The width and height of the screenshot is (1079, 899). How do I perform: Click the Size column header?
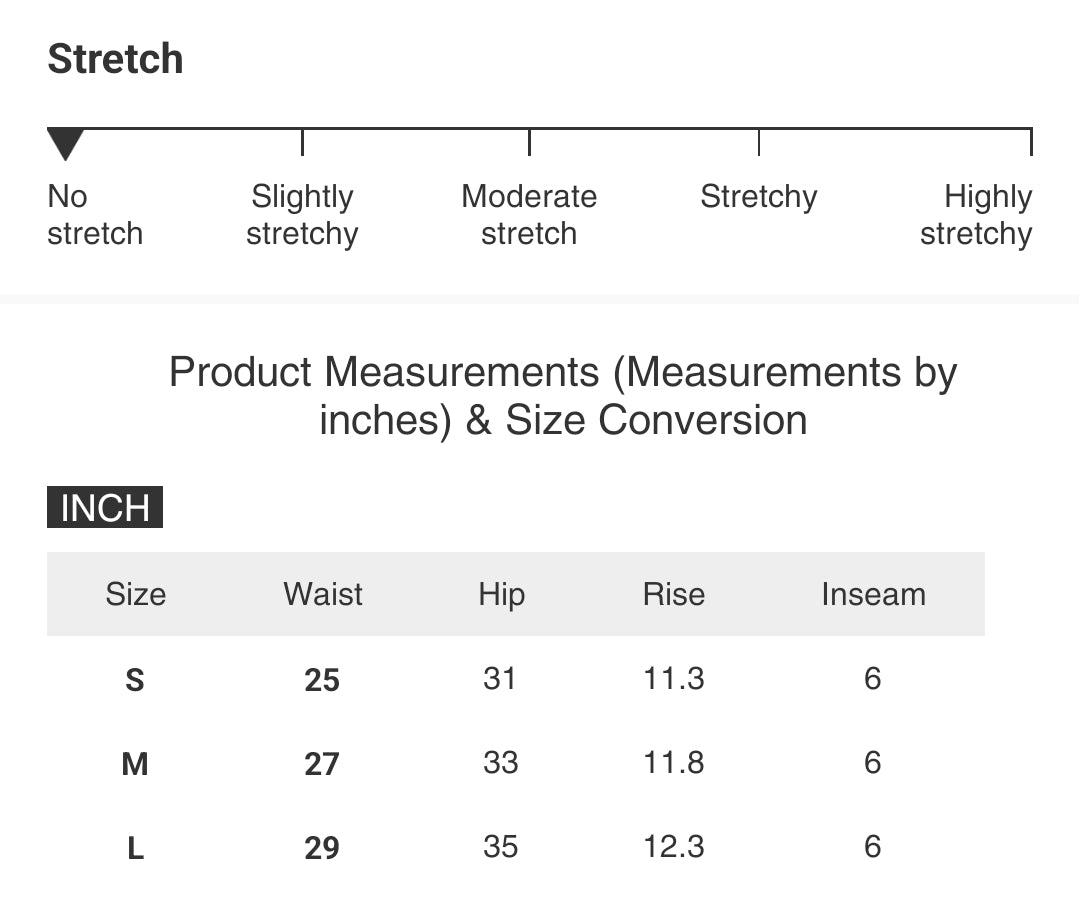[x=135, y=594]
